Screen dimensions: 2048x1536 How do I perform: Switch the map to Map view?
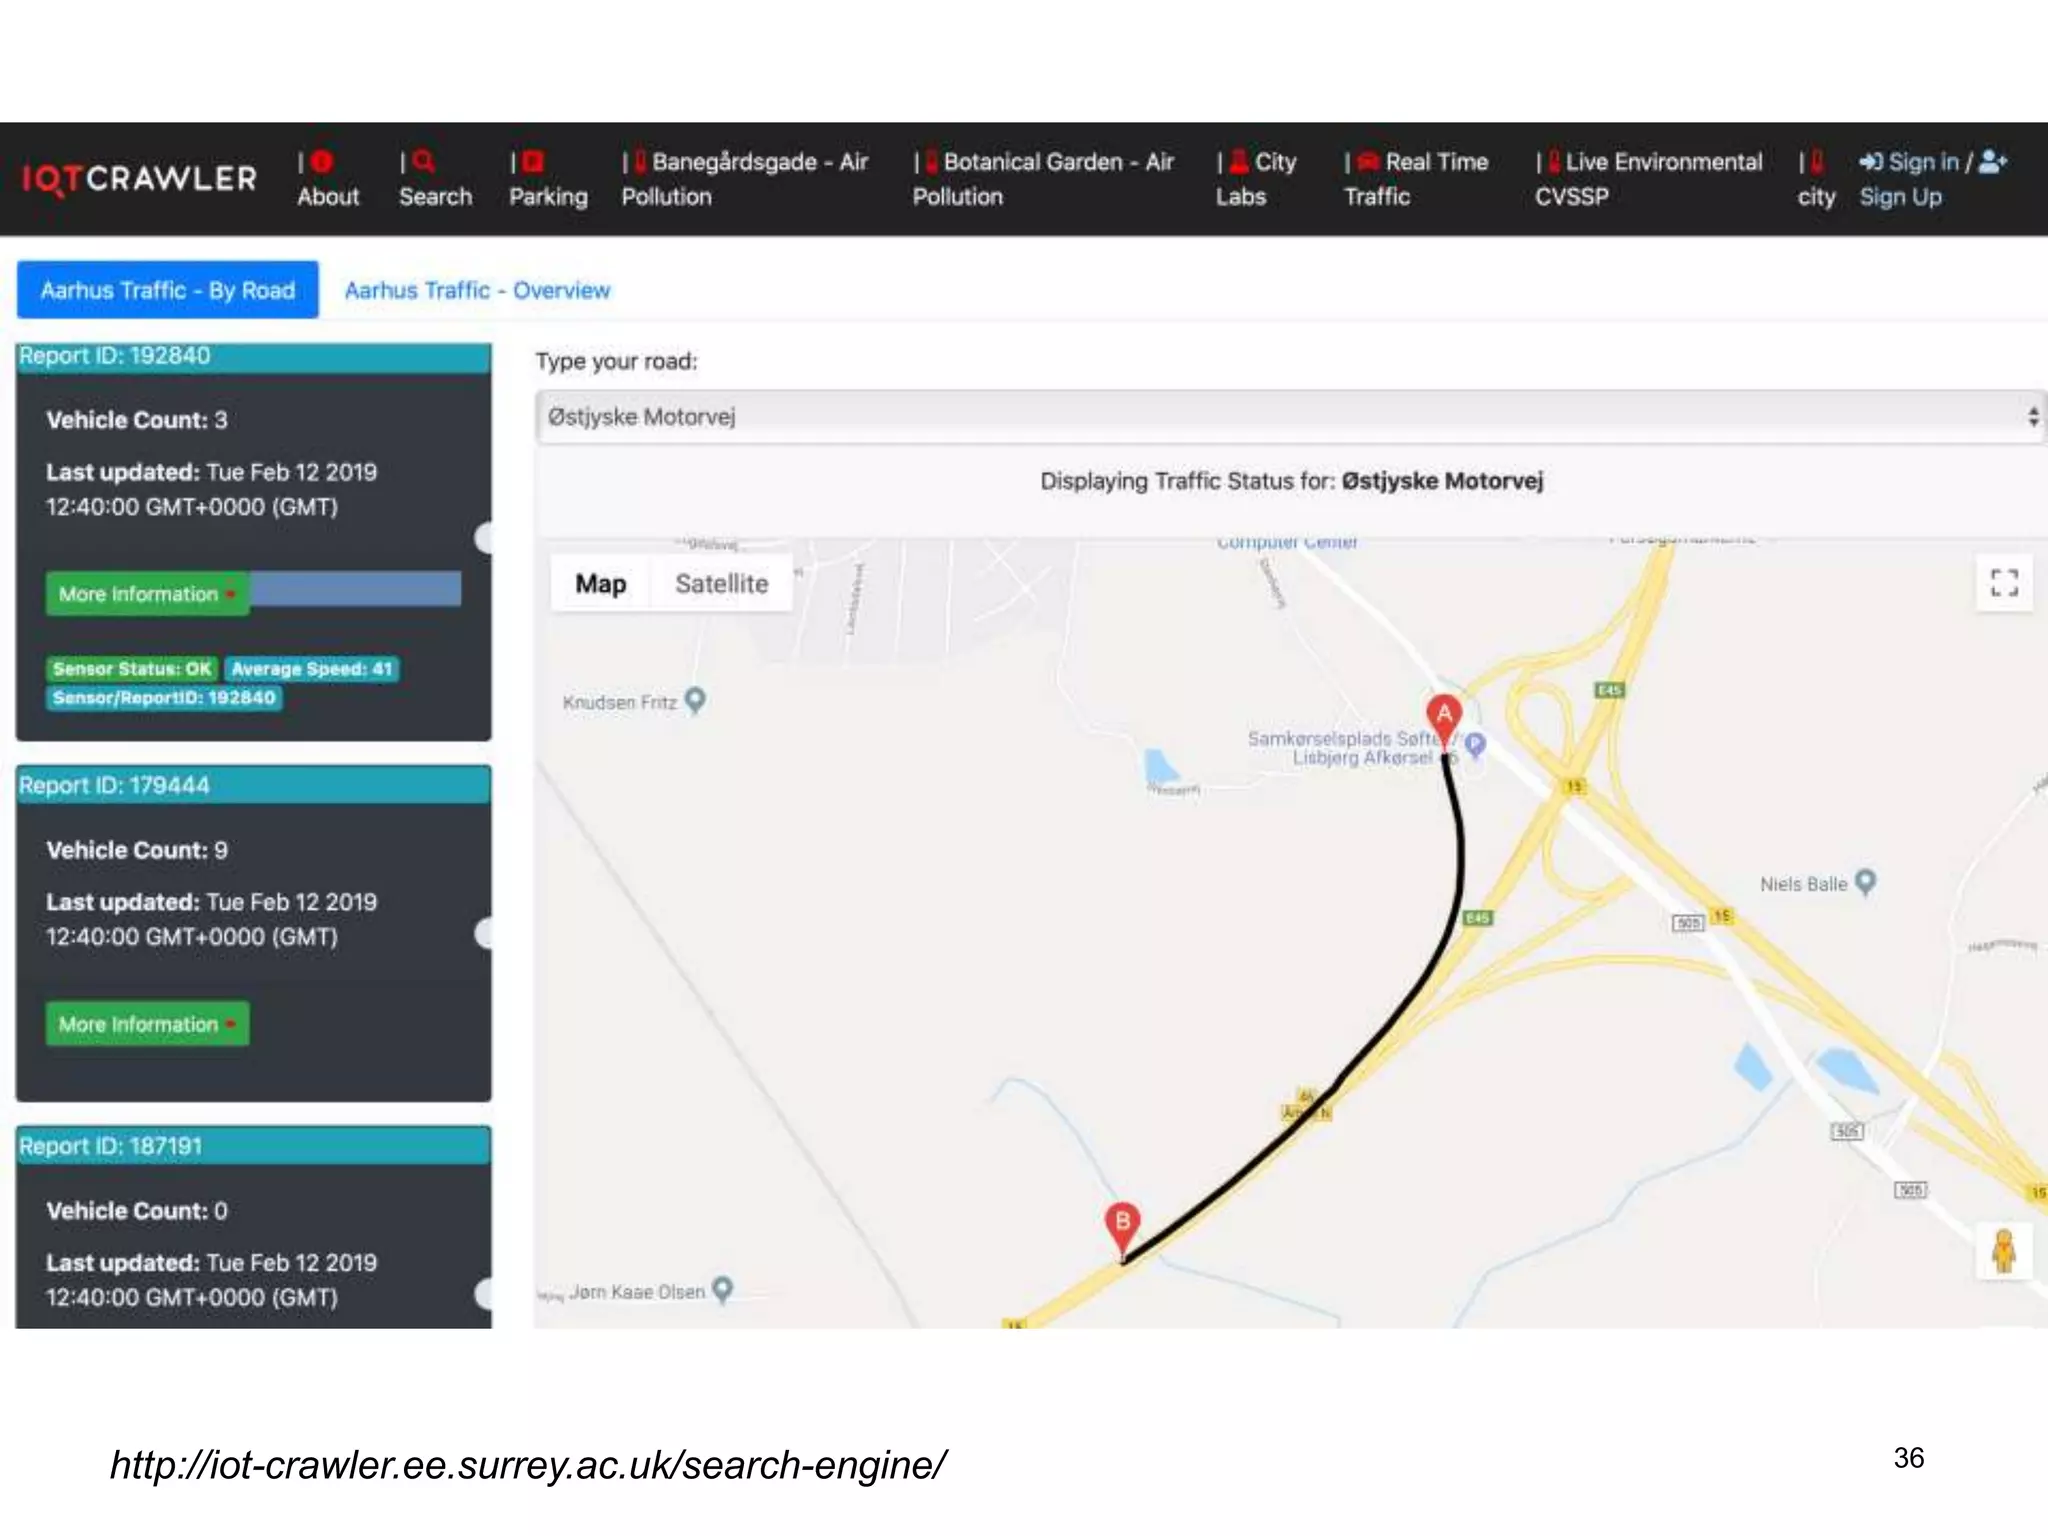click(x=600, y=584)
